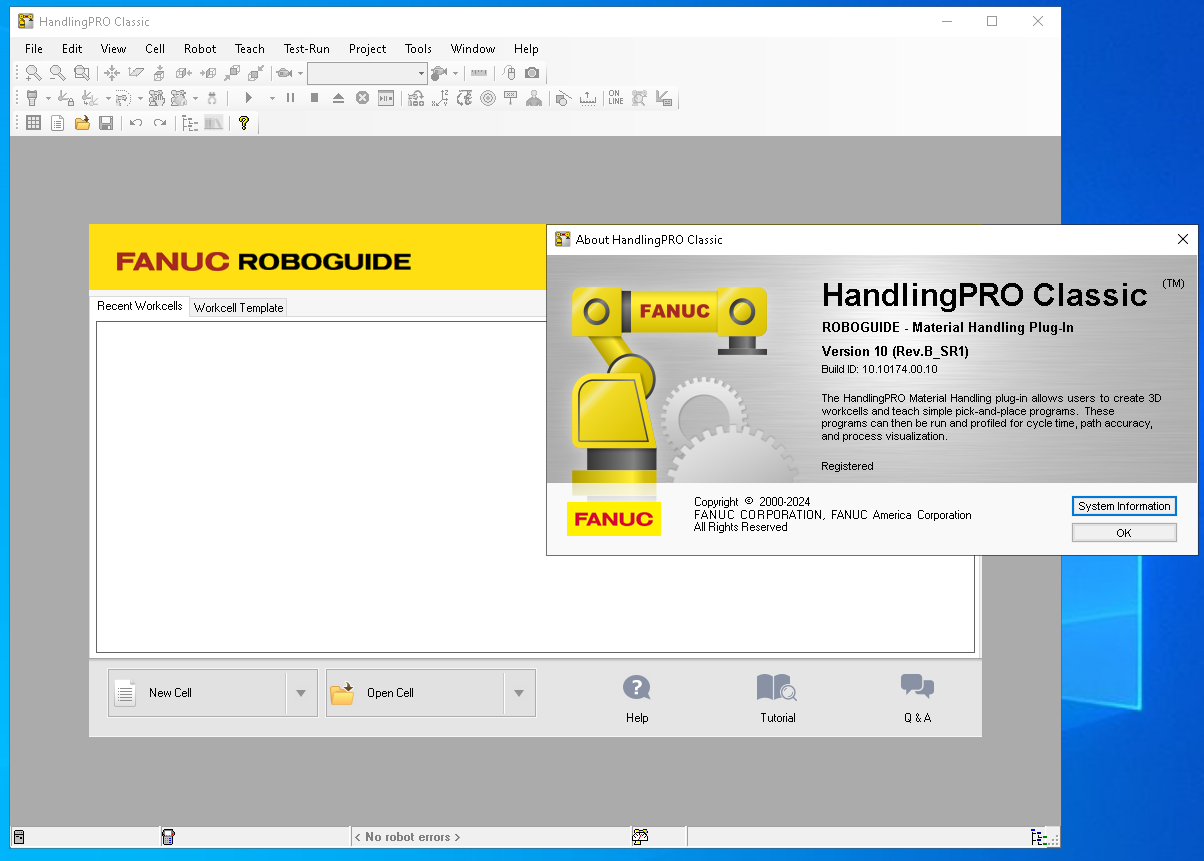Expand the New Cell dropdown arrow
Image resolution: width=1204 pixels, height=861 pixels.
click(x=301, y=693)
